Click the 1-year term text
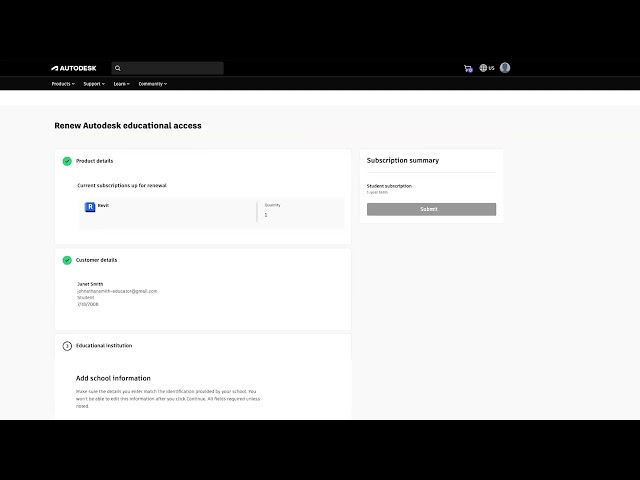 coord(377,192)
